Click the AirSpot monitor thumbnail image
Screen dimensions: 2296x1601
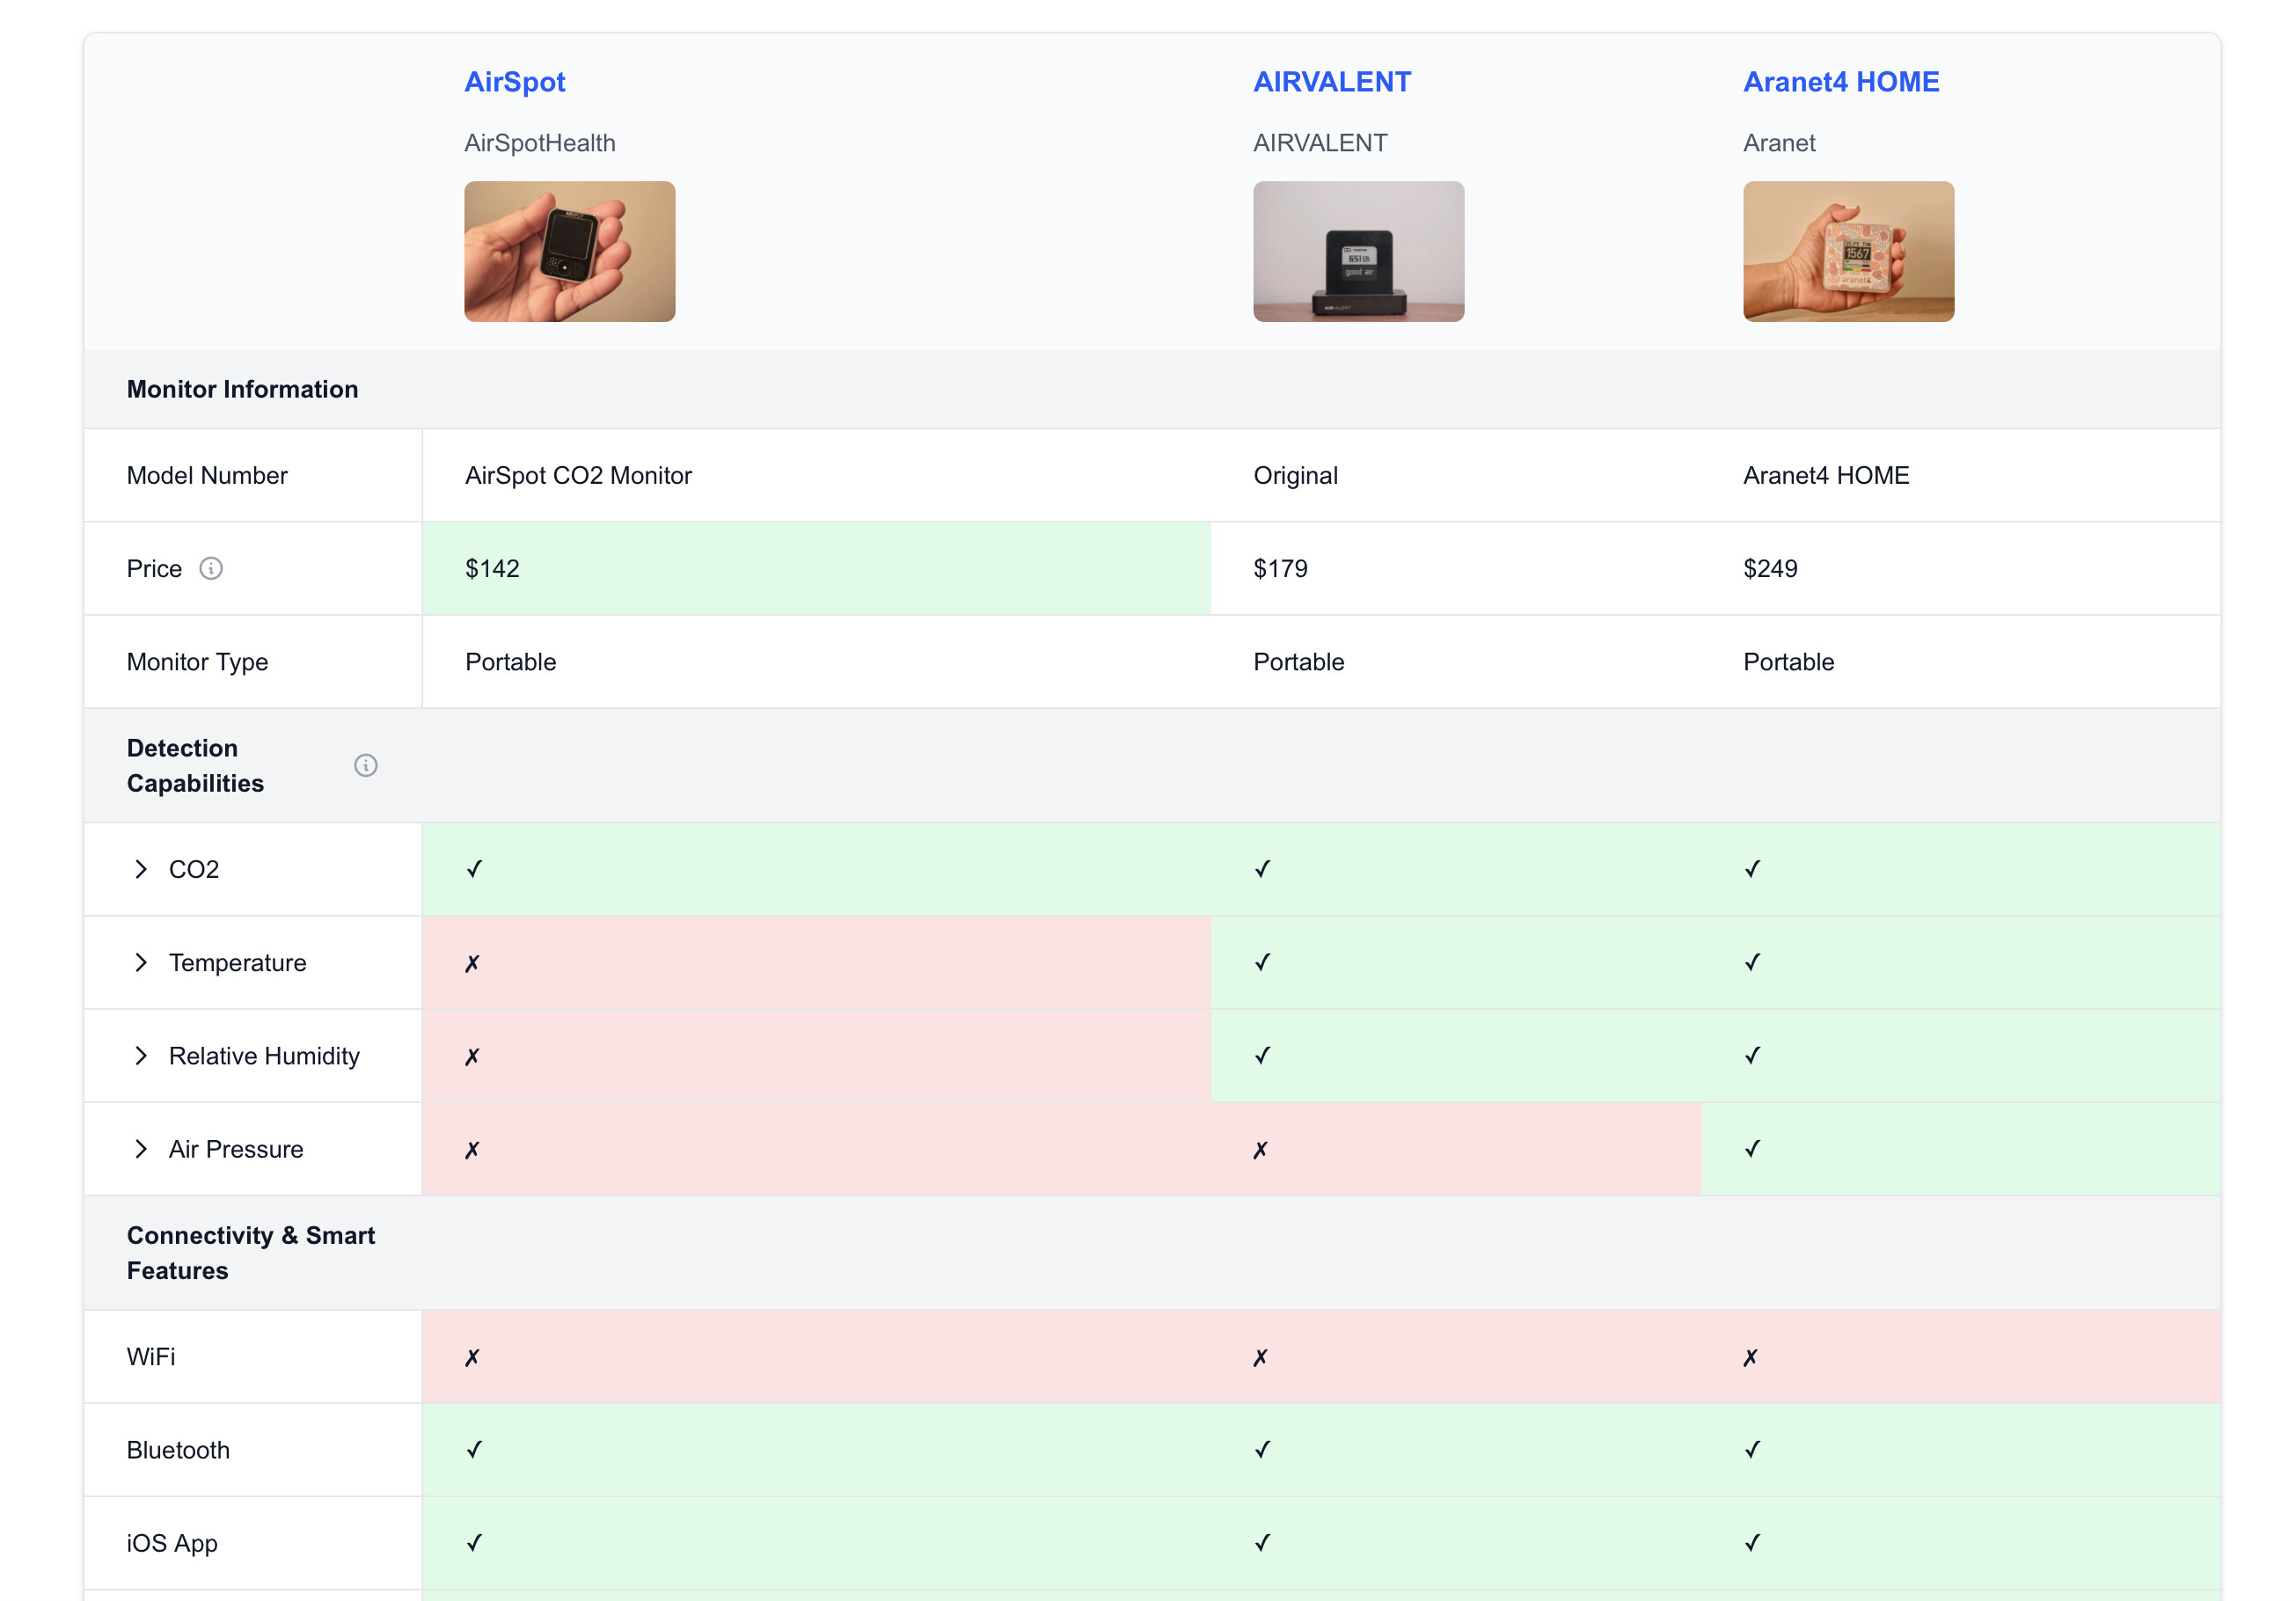tap(569, 251)
